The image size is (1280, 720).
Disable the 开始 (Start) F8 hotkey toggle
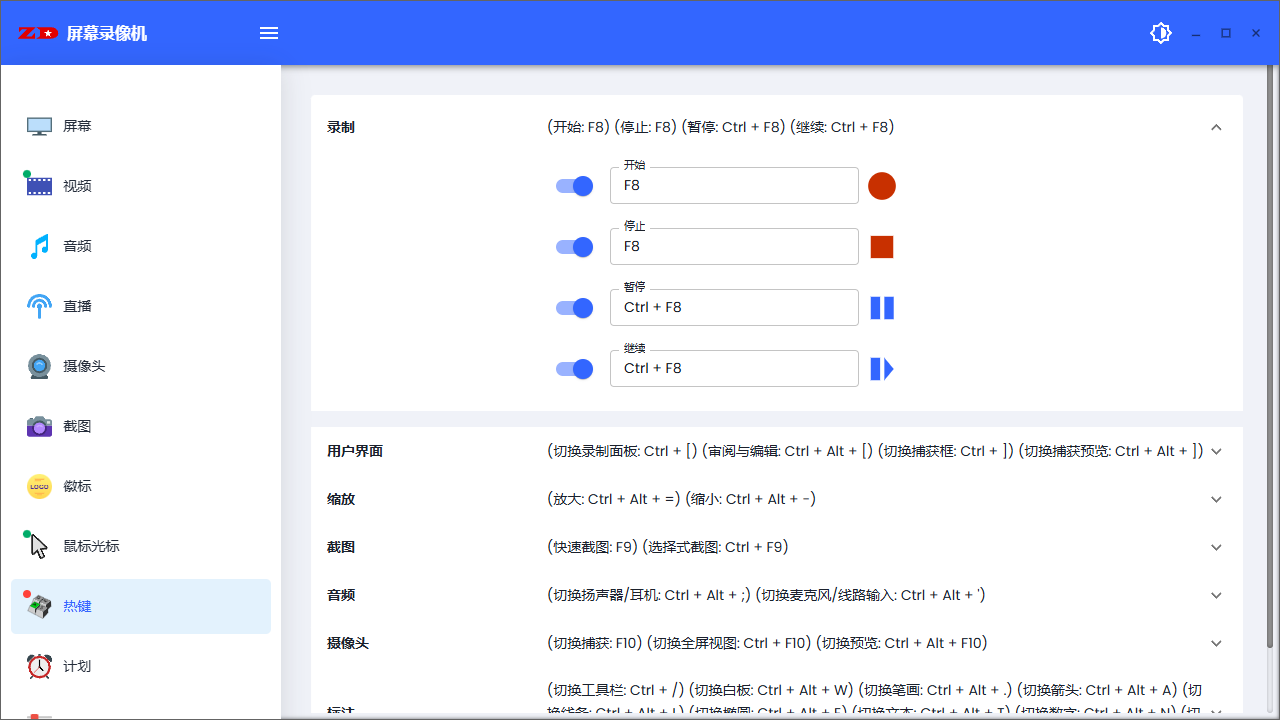pyautogui.click(x=574, y=185)
